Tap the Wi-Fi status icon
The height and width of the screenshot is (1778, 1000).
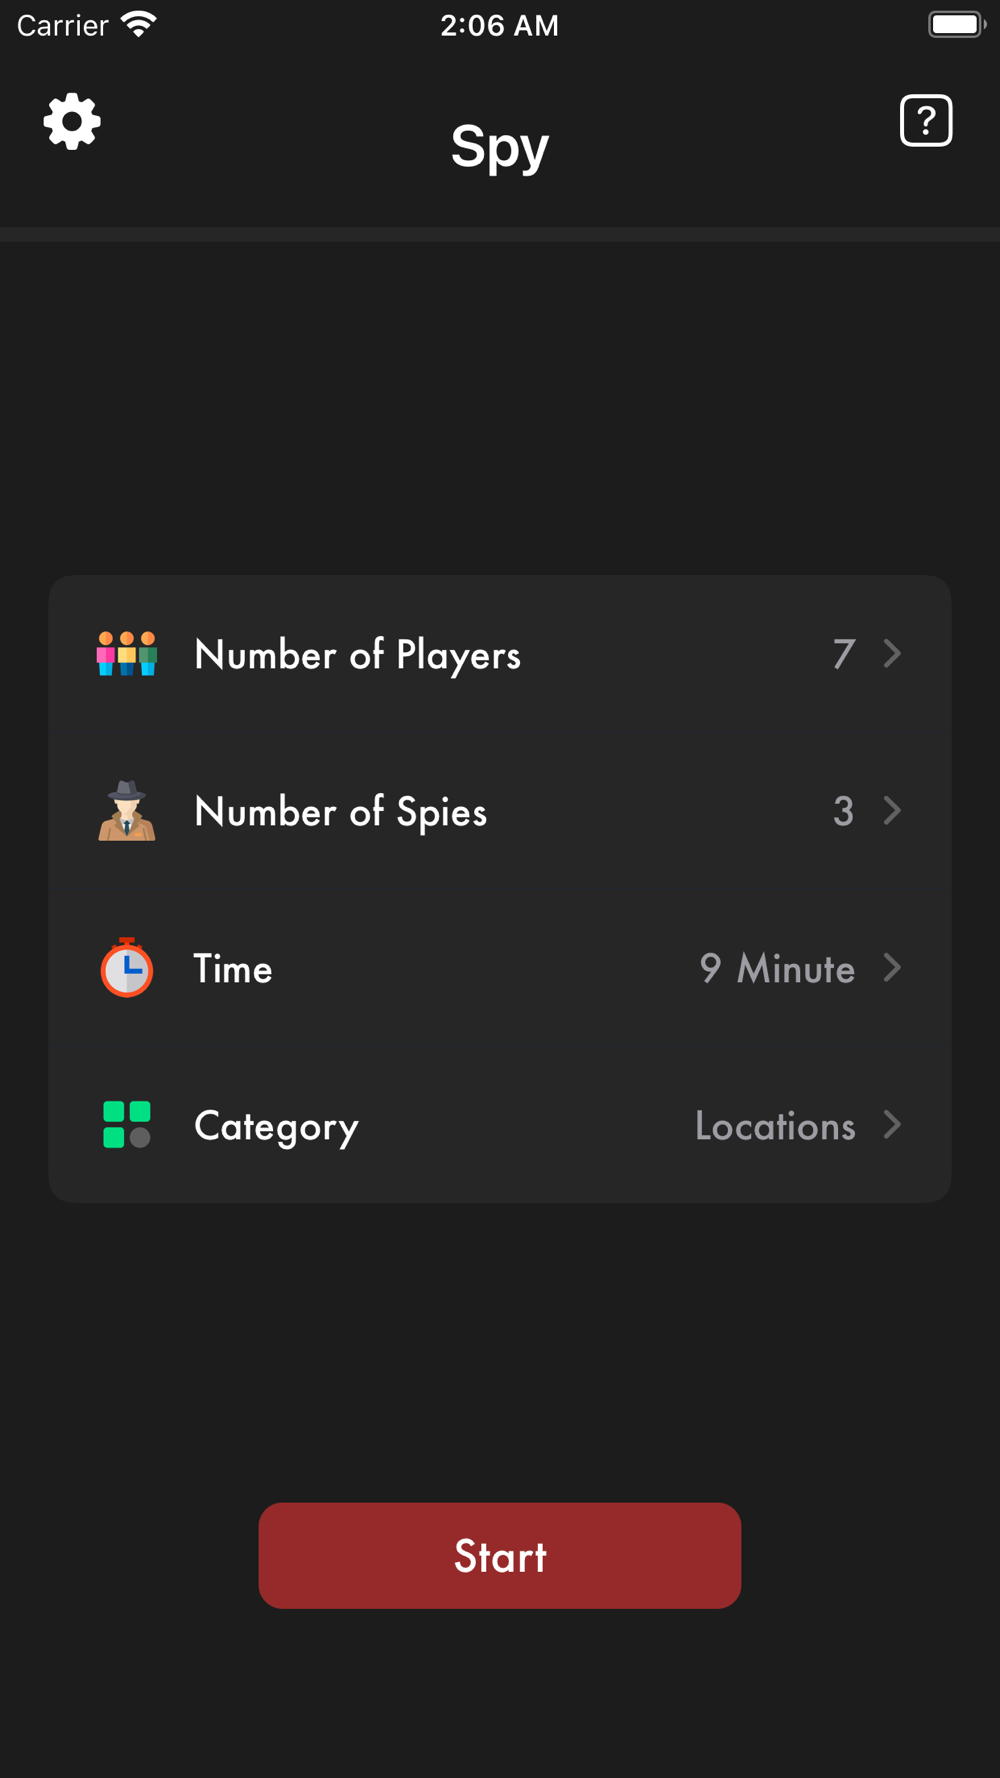(x=139, y=24)
